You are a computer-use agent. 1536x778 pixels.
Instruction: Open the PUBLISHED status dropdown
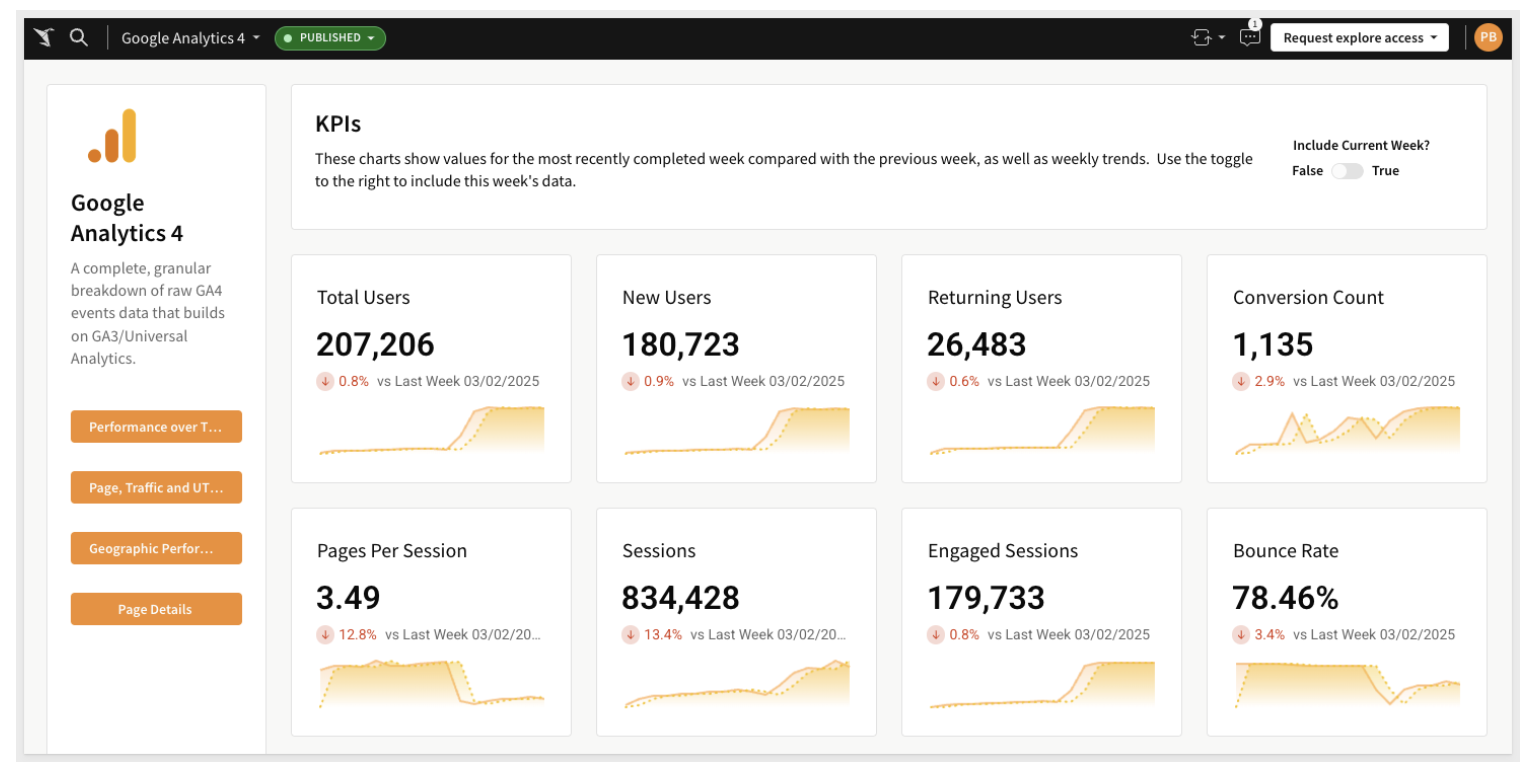pyautogui.click(x=330, y=38)
